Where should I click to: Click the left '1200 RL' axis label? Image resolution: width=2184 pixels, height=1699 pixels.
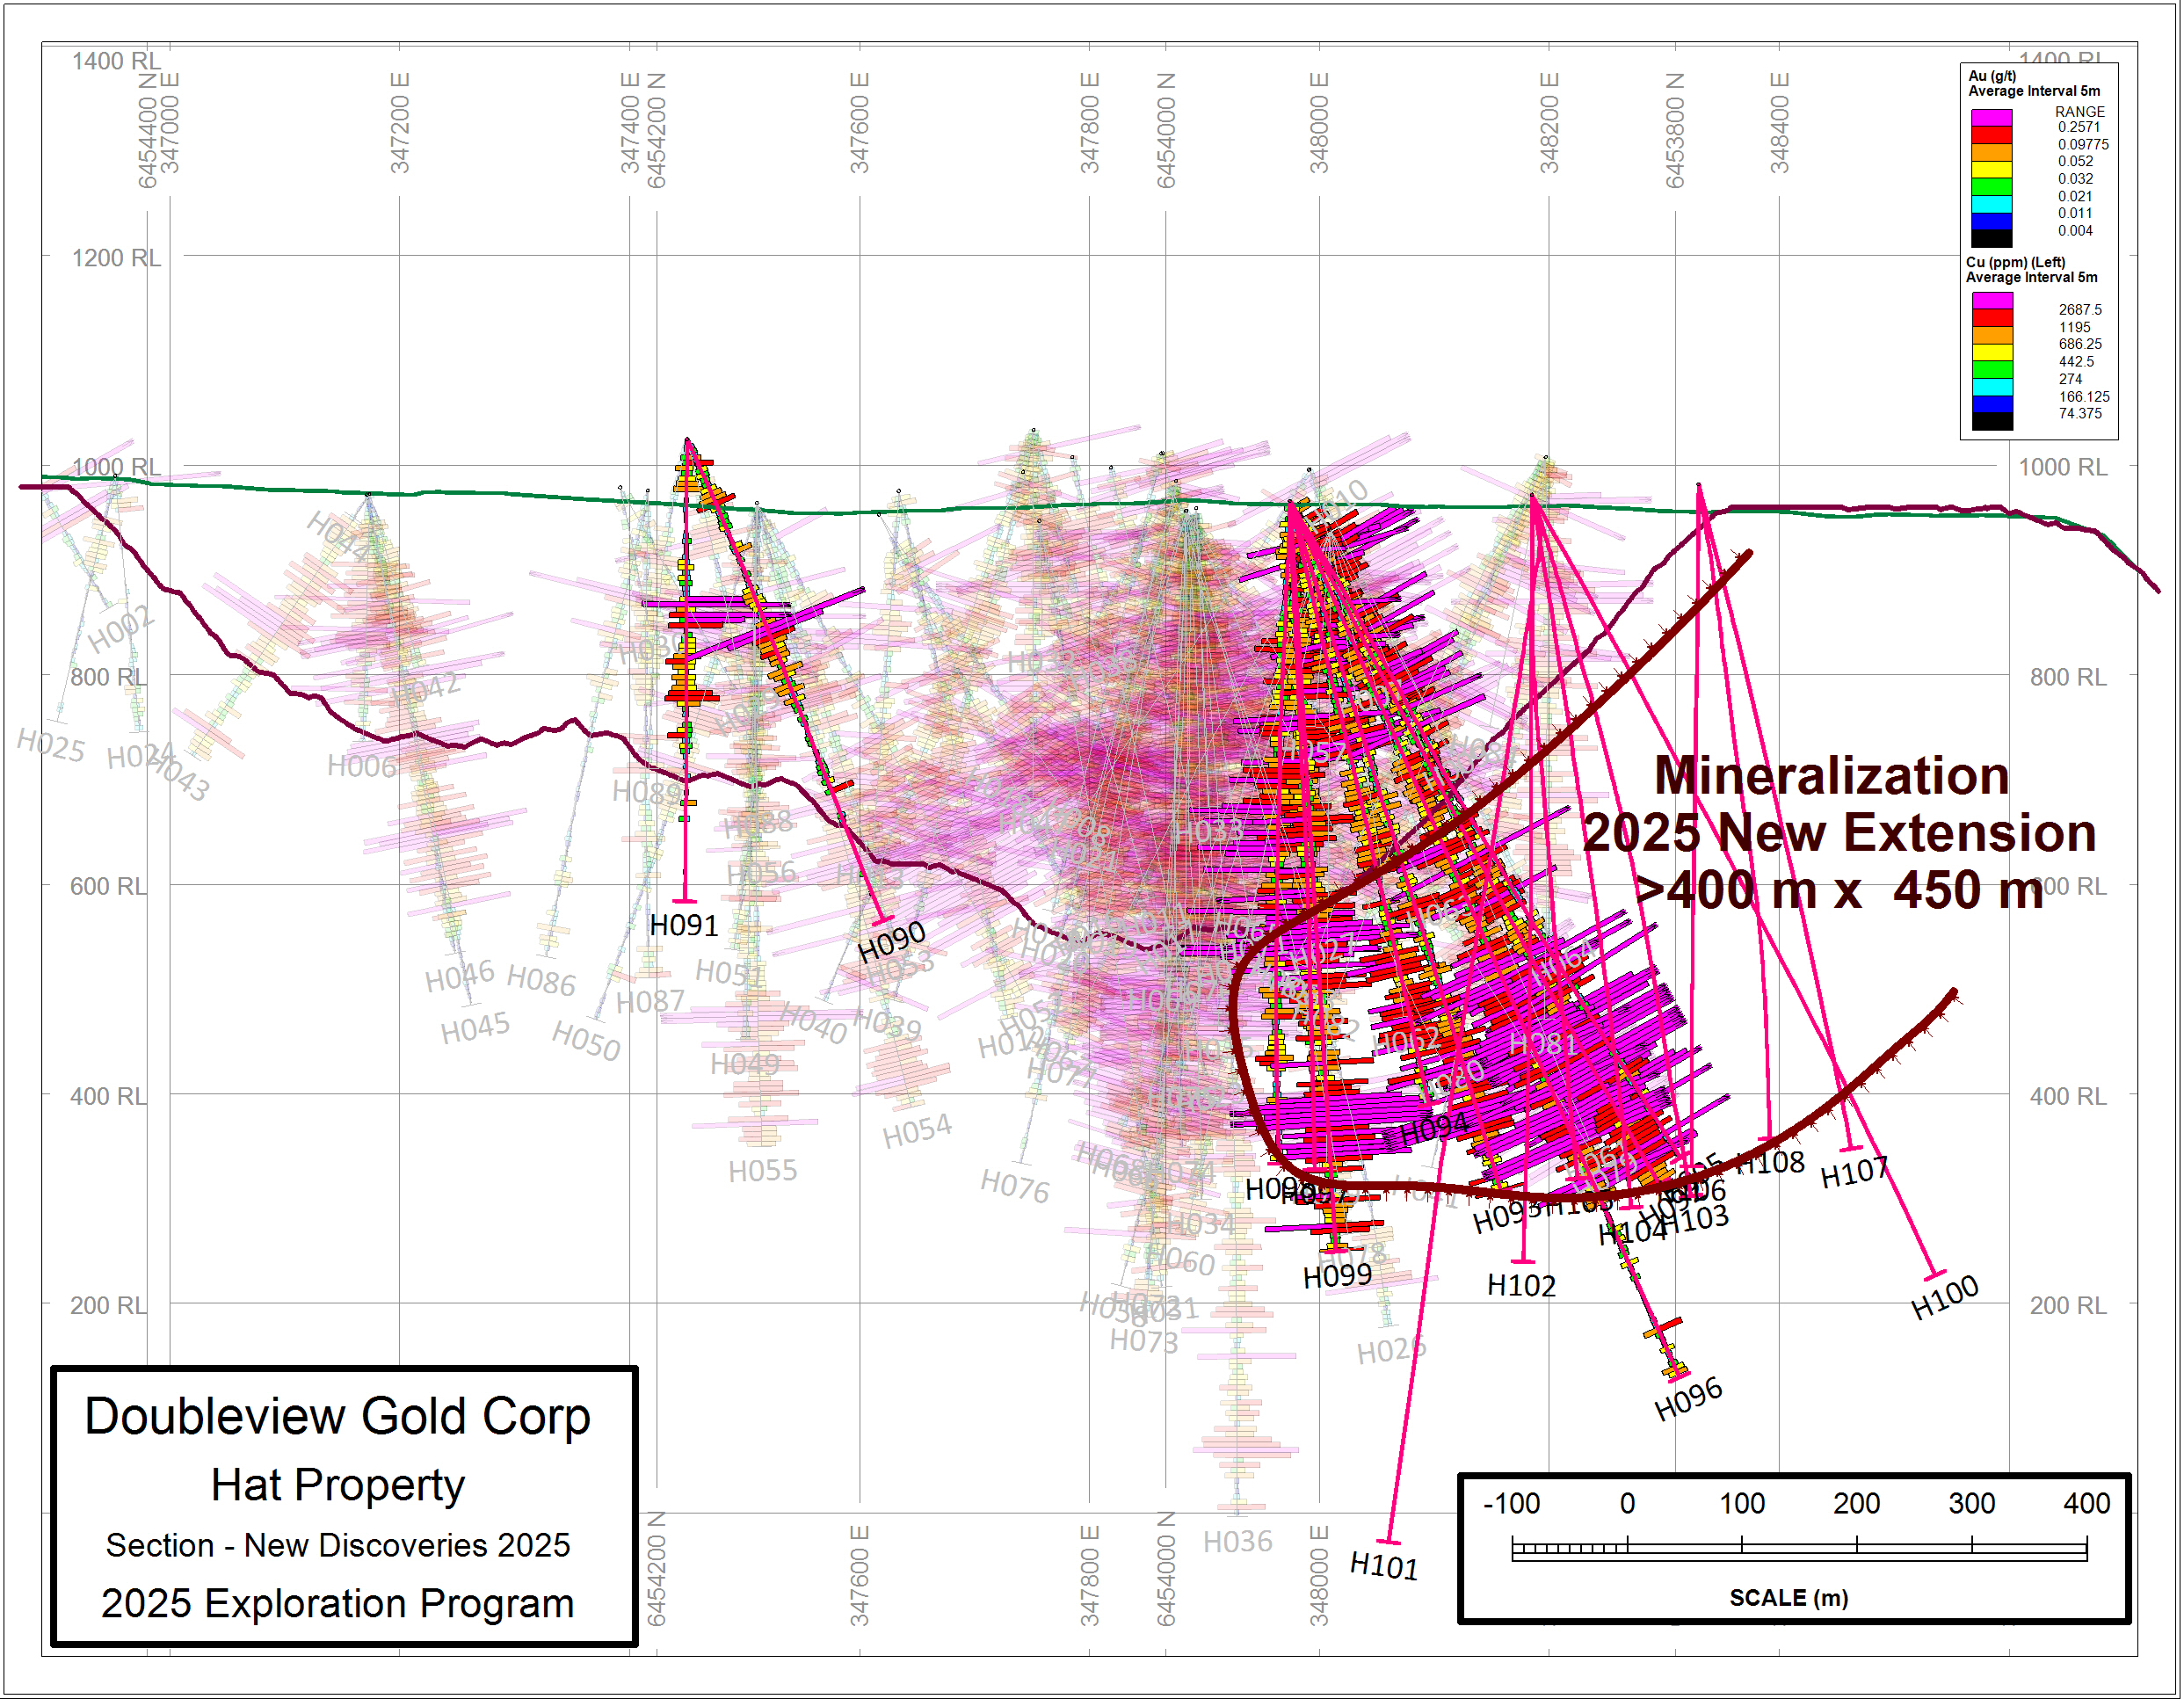[116, 258]
